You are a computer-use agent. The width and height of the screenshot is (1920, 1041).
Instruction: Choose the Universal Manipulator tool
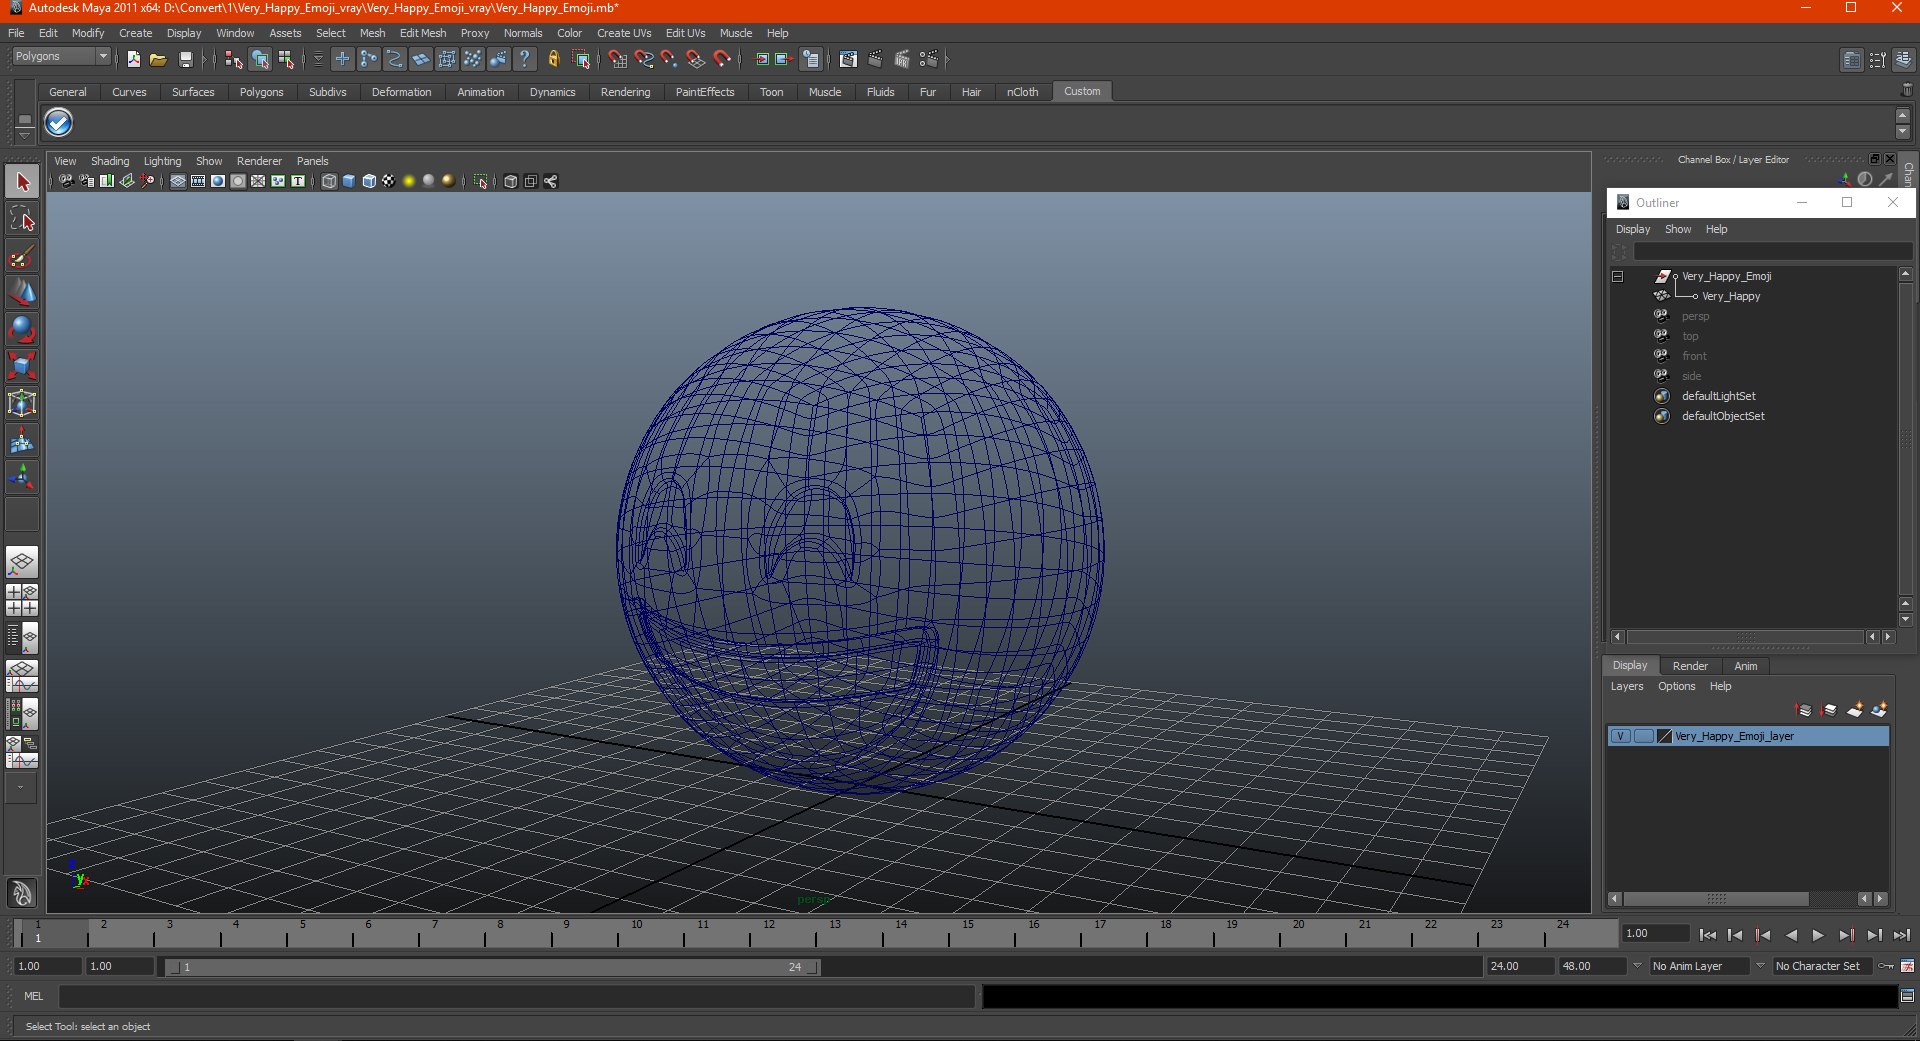22,403
